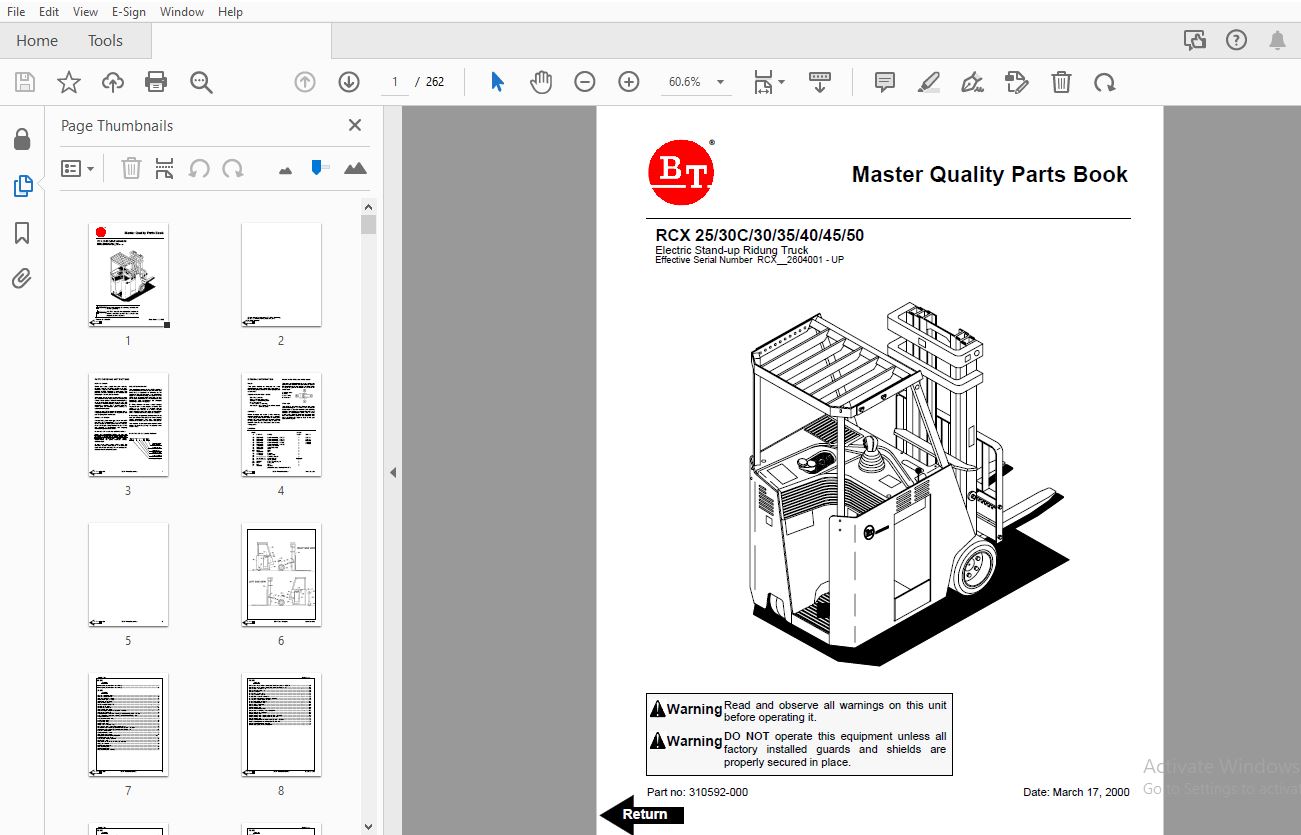Click the Return arrow link on the page

coord(642,814)
